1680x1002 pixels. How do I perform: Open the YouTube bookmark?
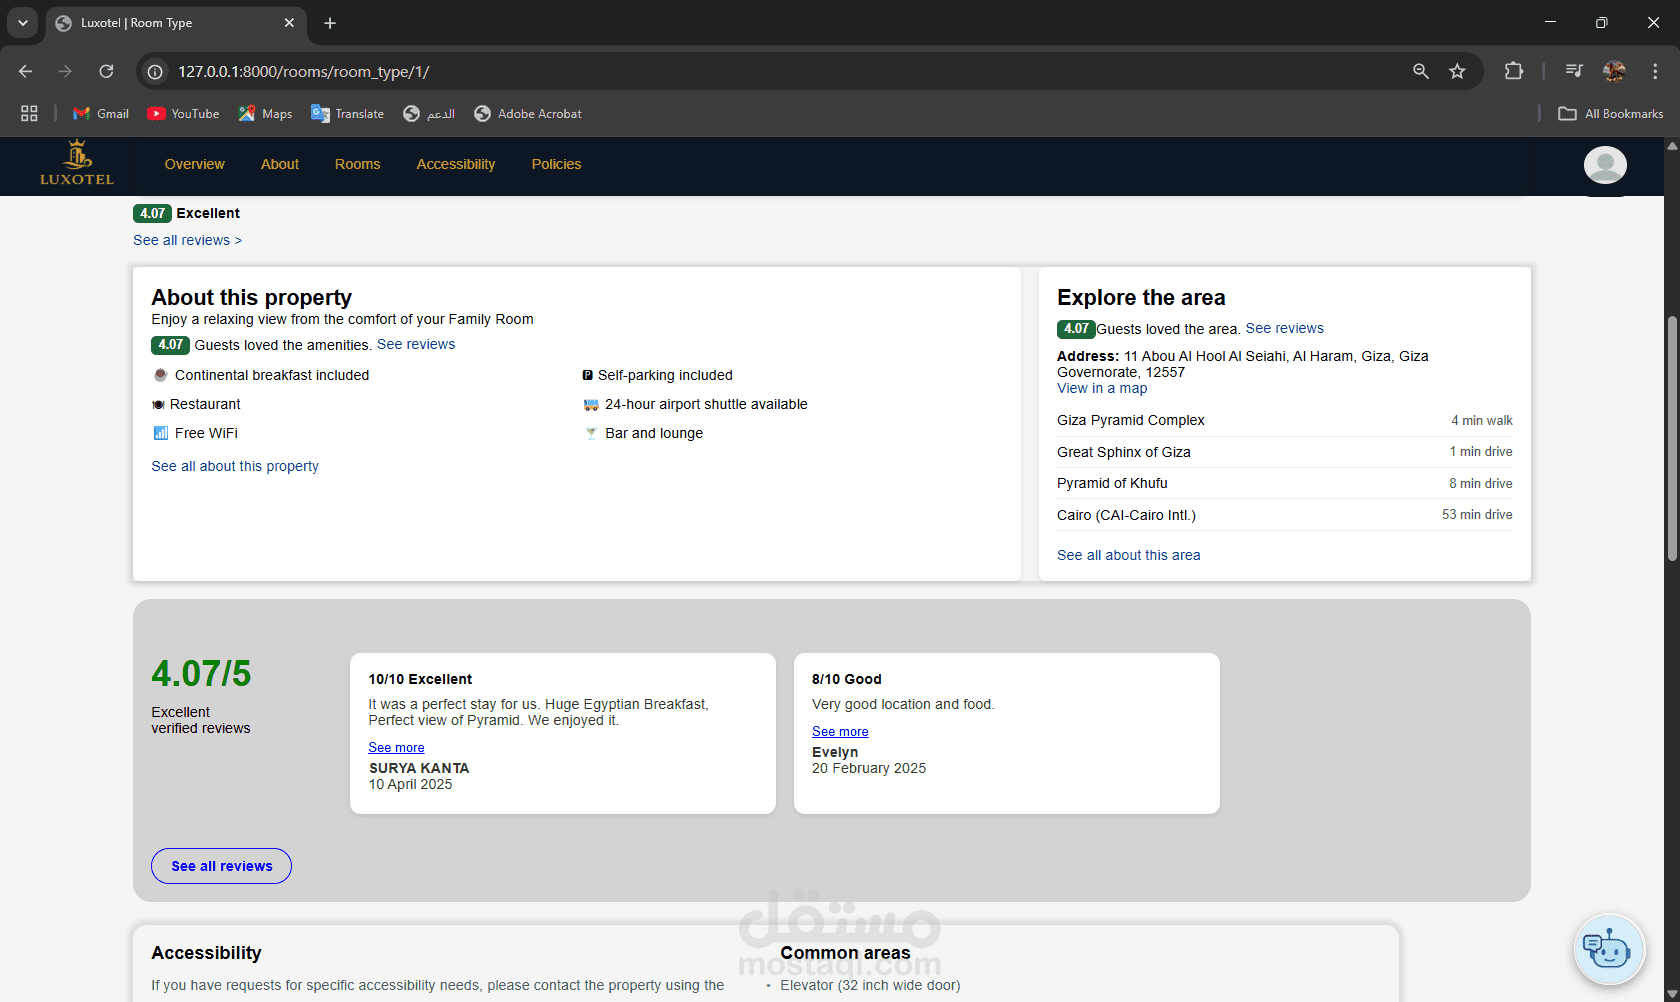point(183,114)
